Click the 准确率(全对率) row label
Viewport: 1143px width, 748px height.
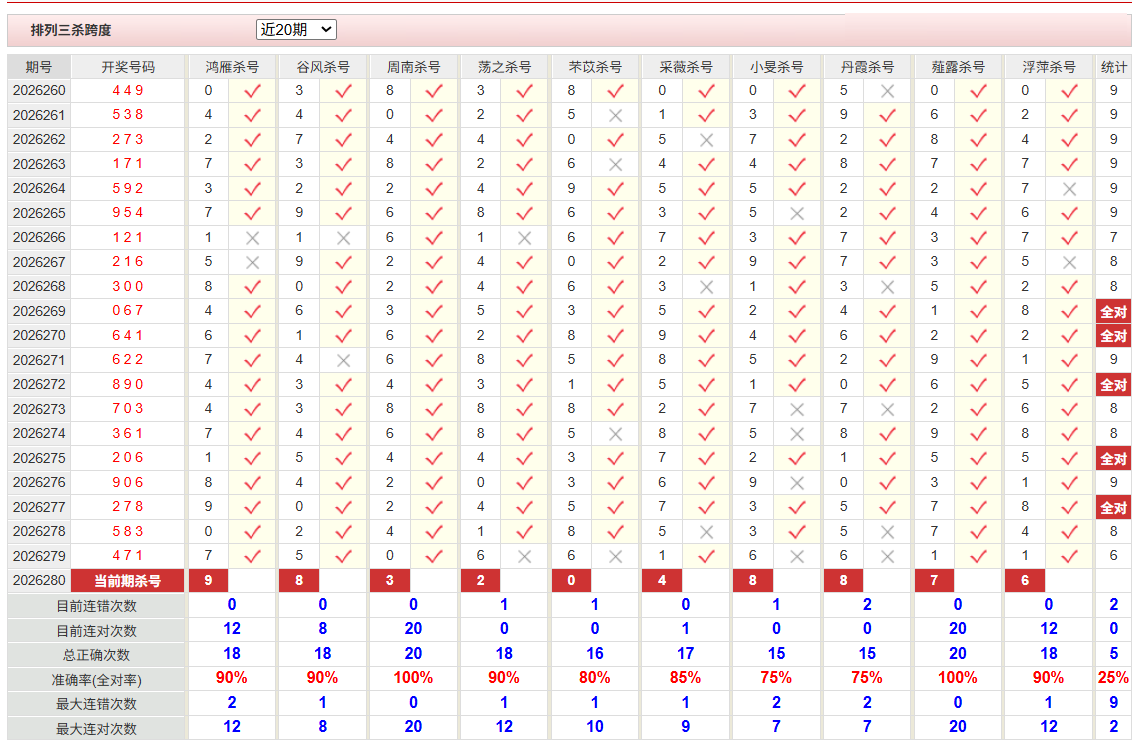(x=96, y=680)
